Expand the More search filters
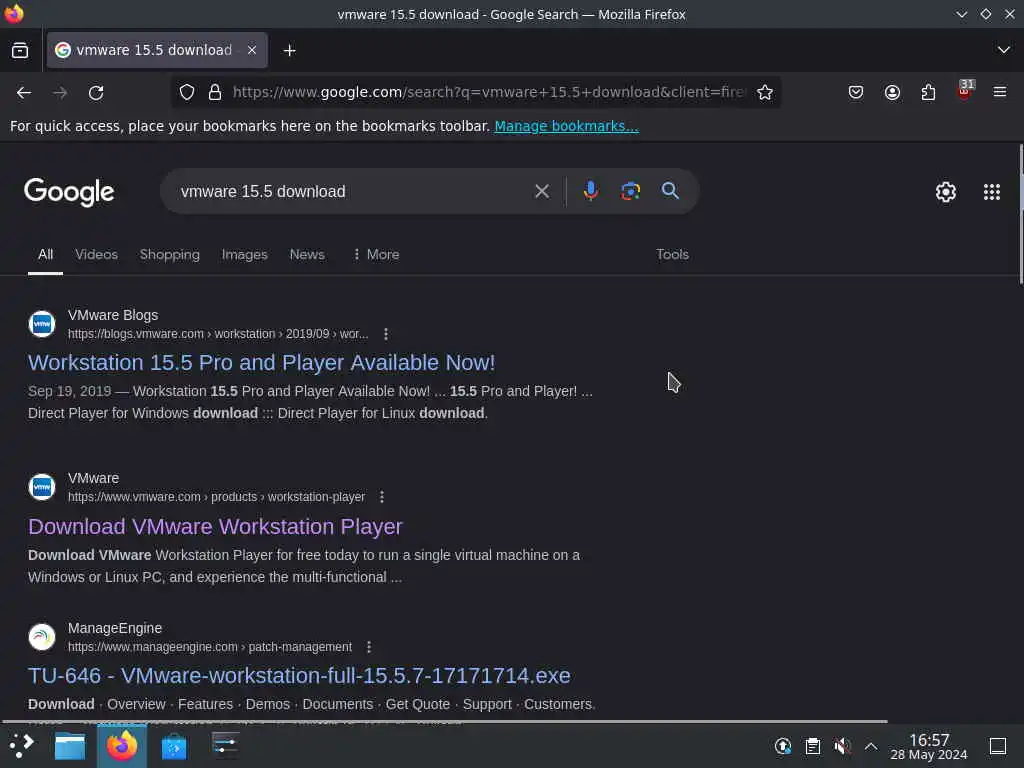Screen dimensions: 1024x768 tap(376, 255)
